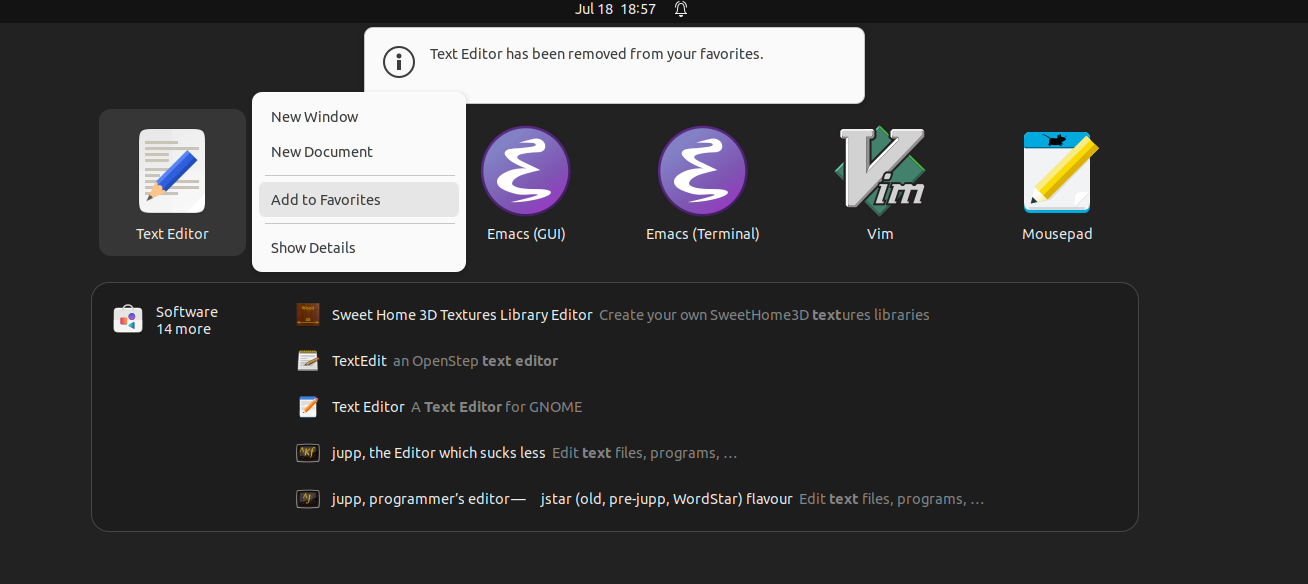The width and height of the screenshot is (1308, 584).
Task: Click icon beside jupp Editor which sucks less
Action: [x=308, y=453]
